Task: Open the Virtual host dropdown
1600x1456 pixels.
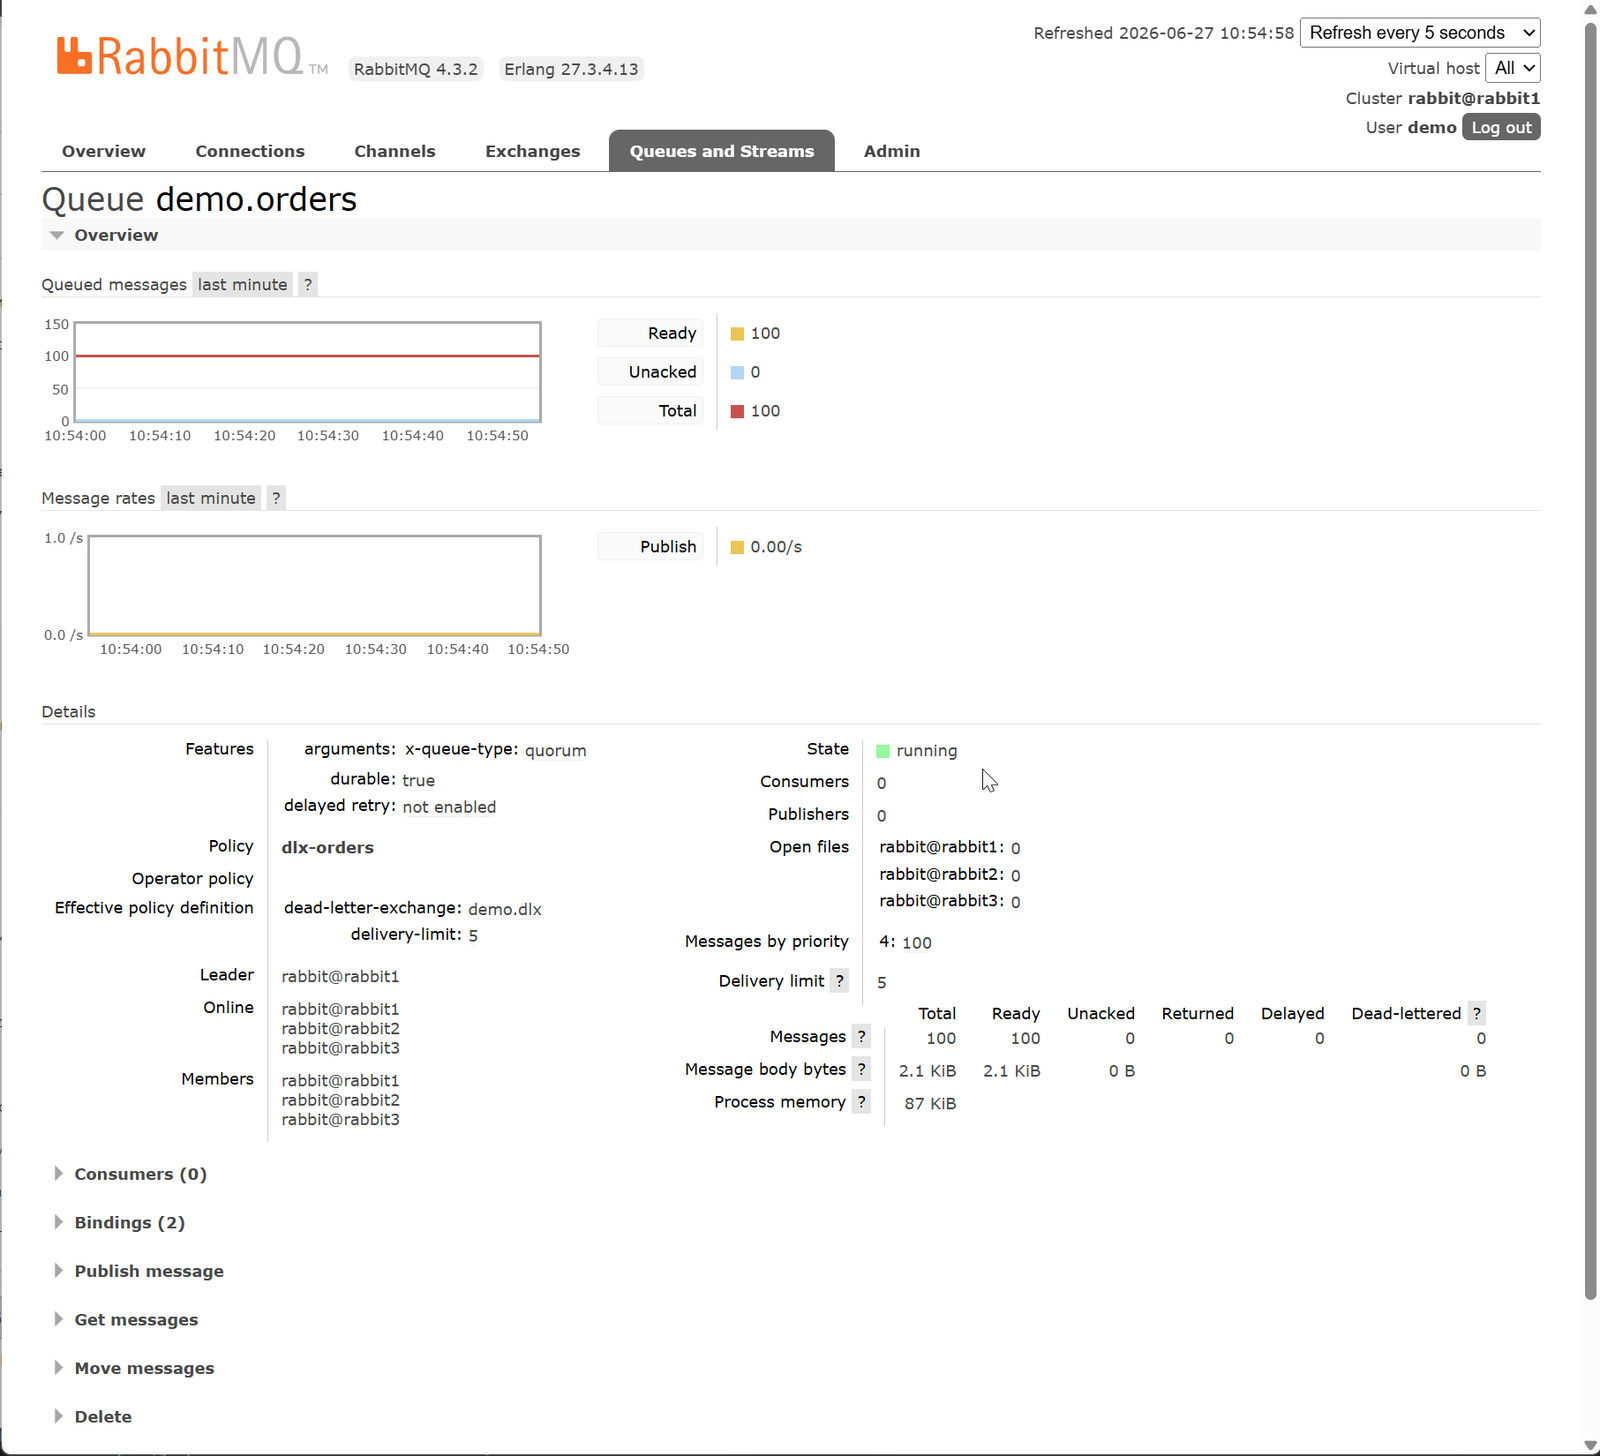Action: pyautogui.click(x=1513, y=68)
